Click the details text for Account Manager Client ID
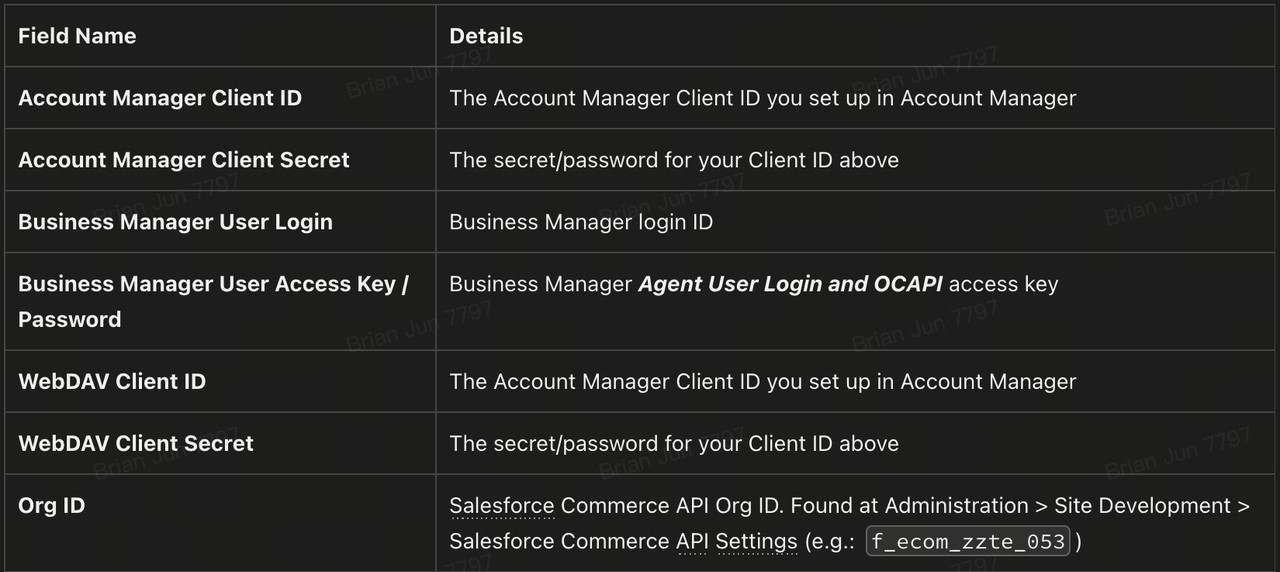Screen dimensions: 1280x572 click(762, 98)
